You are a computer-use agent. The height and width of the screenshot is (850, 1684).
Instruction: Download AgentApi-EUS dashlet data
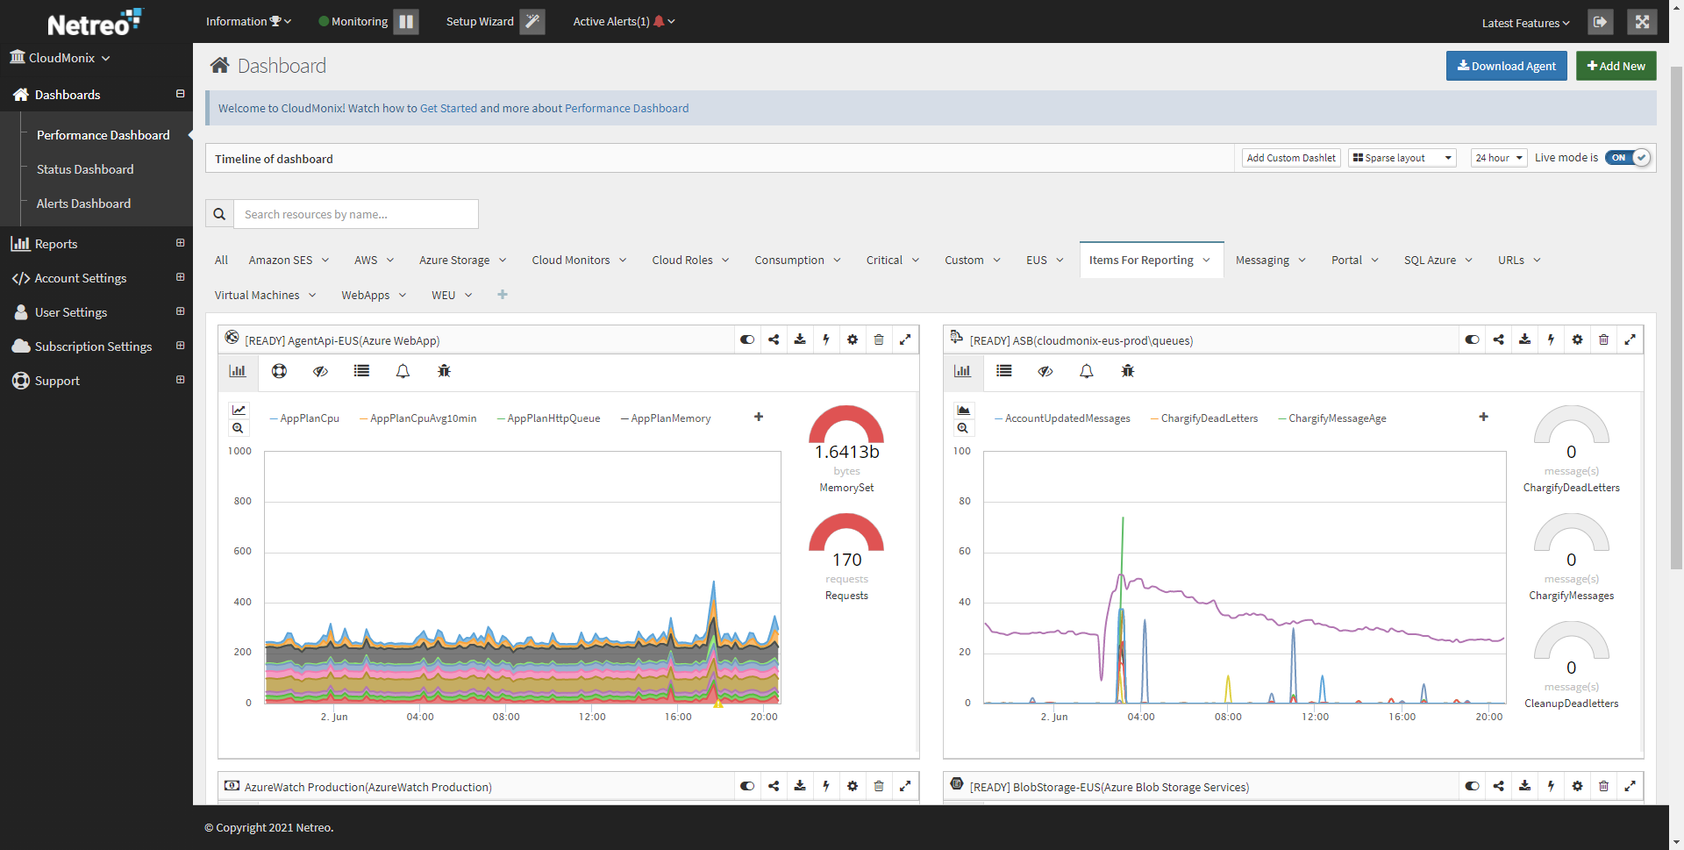(800, 340)
